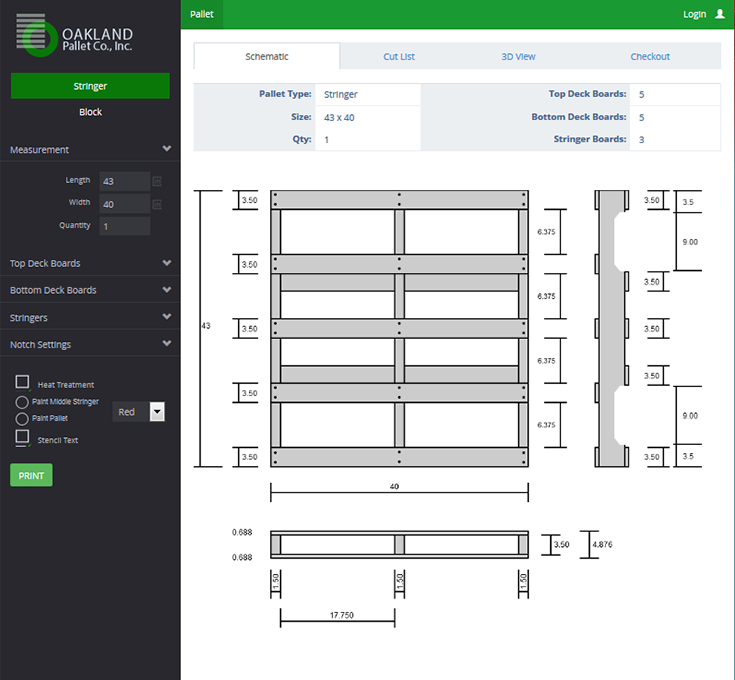
Task: Click the Top Deck Boards value 5
Action: coord(641,94)
